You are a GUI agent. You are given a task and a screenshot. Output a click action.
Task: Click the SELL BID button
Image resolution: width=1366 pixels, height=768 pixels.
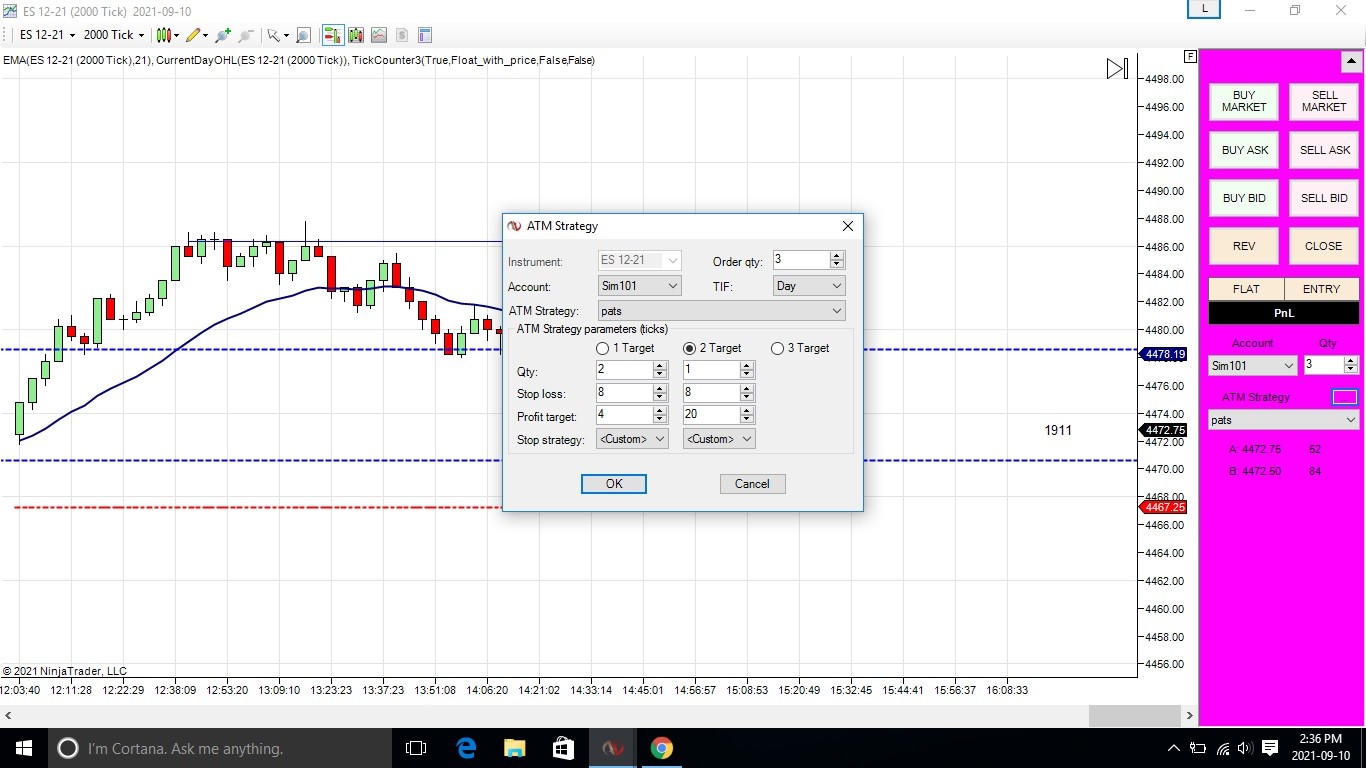pyautogui.click(x=1324, y=198)
